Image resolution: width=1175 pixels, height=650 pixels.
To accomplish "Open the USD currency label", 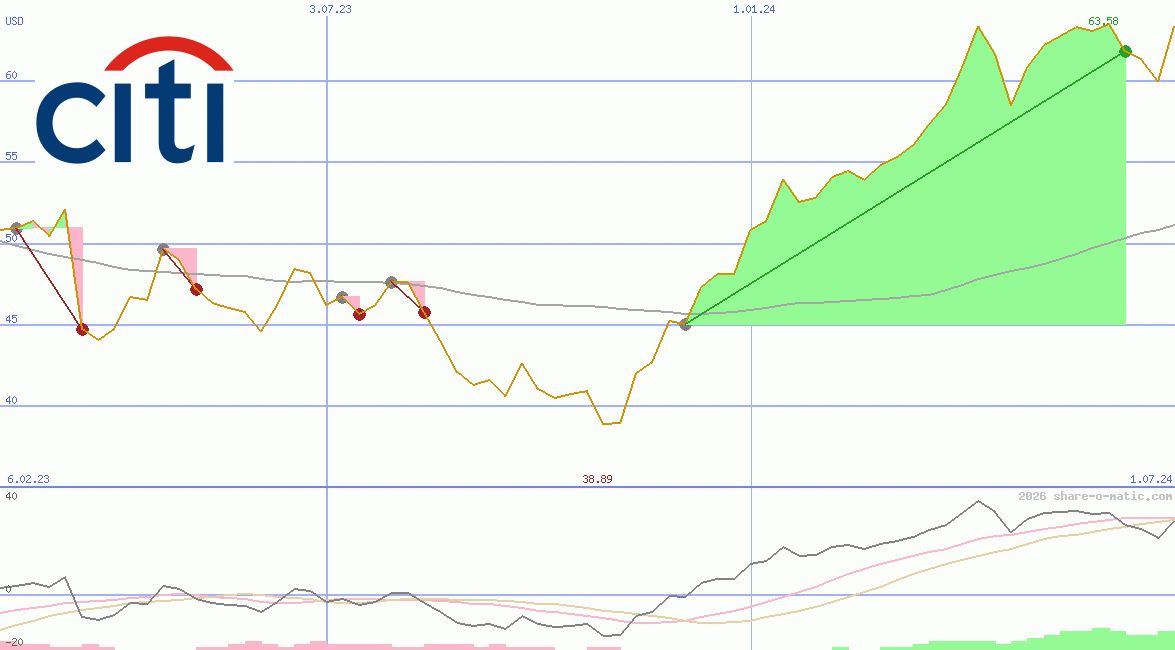I will (12, 22).
